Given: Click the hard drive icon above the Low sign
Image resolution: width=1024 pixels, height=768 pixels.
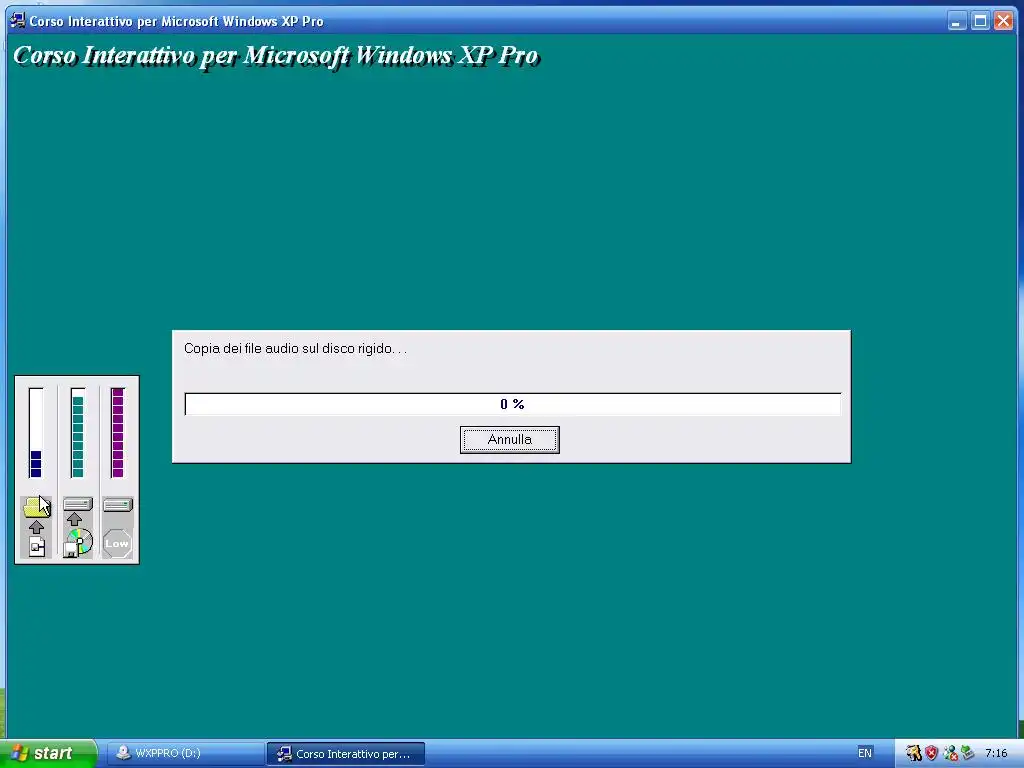Looking at the screenshot, I should (x=118, y=504).
